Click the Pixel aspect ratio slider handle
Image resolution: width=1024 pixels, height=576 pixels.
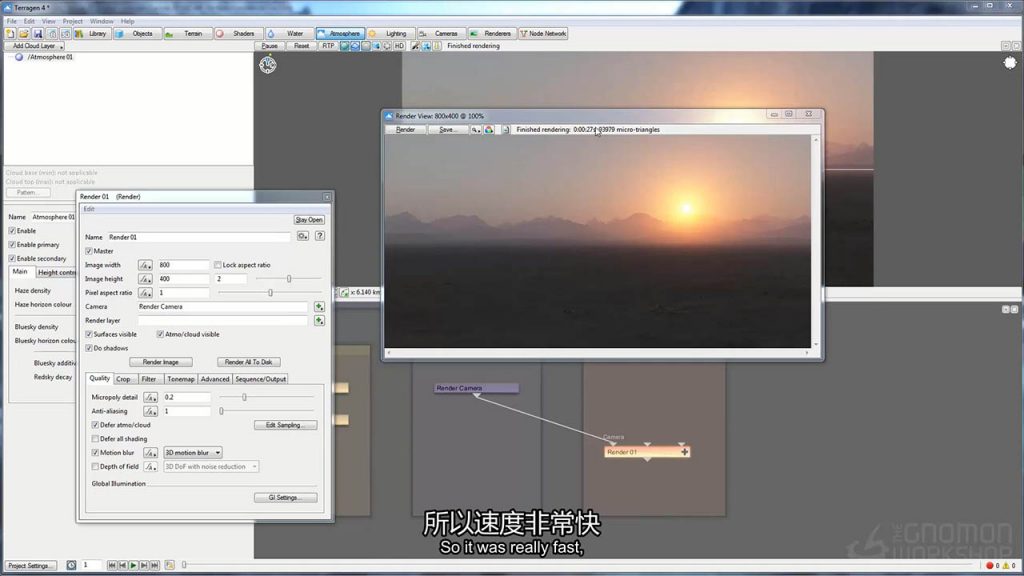(x=270, y=293)
